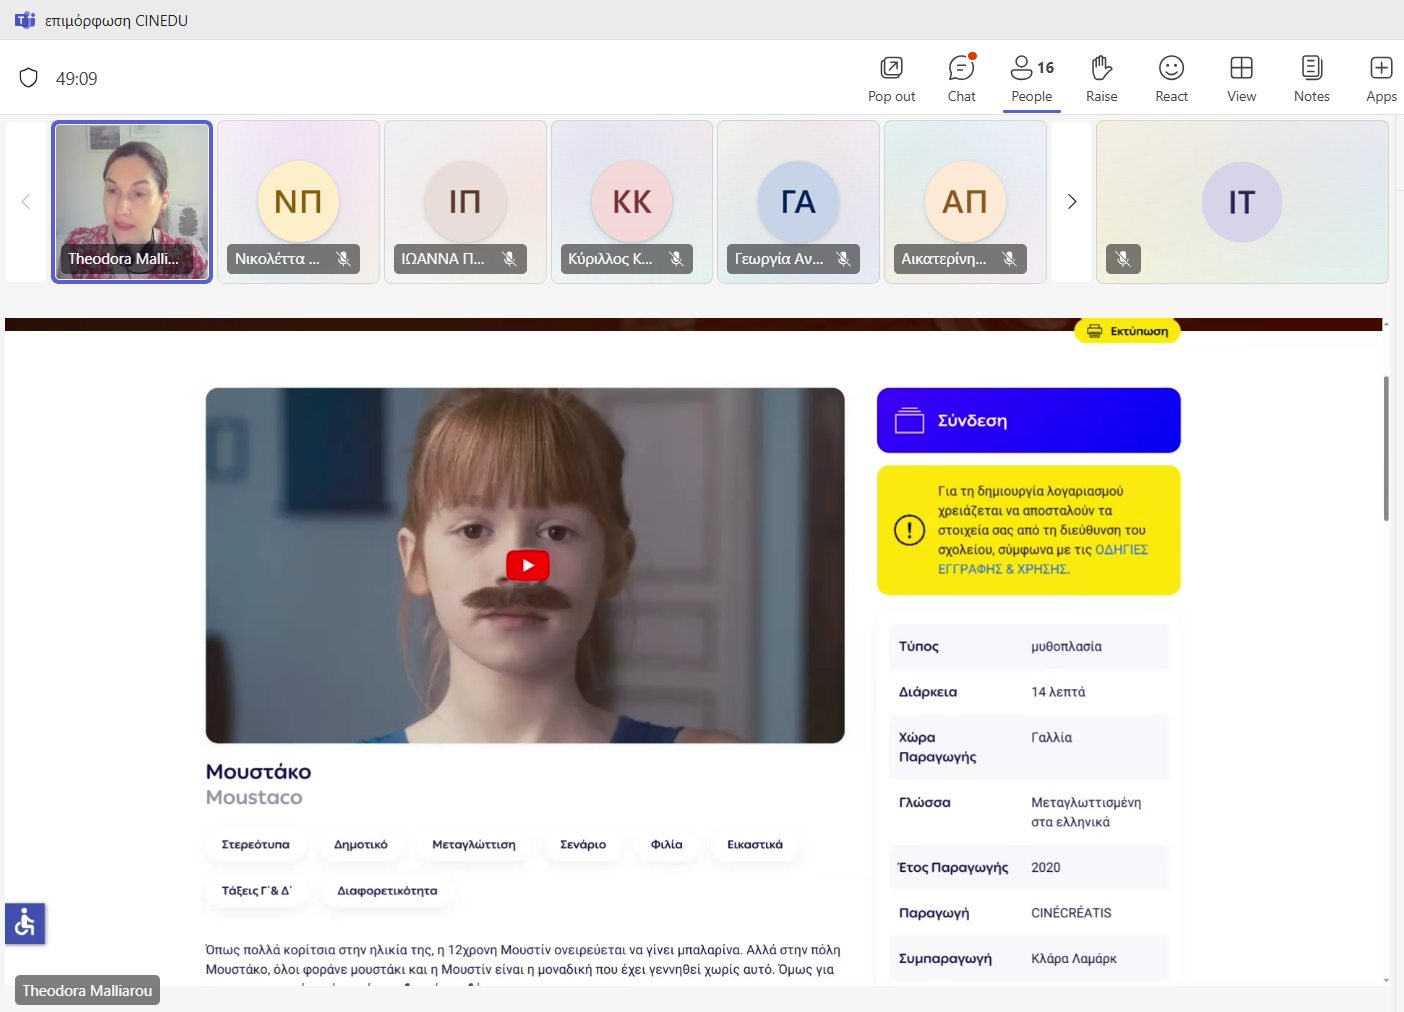Select Theodora Malliarou's video thumbnail
Viewport: 1404px width, 1012px height.
tap(132, 202)
